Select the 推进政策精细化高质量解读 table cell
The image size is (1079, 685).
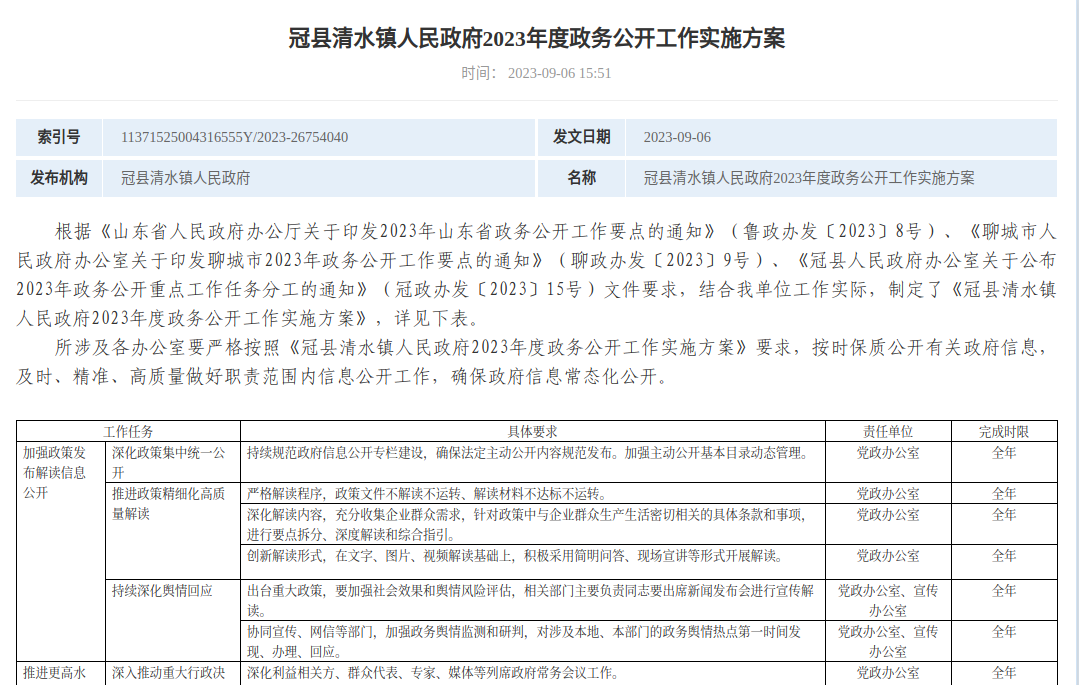coord(168,504)
